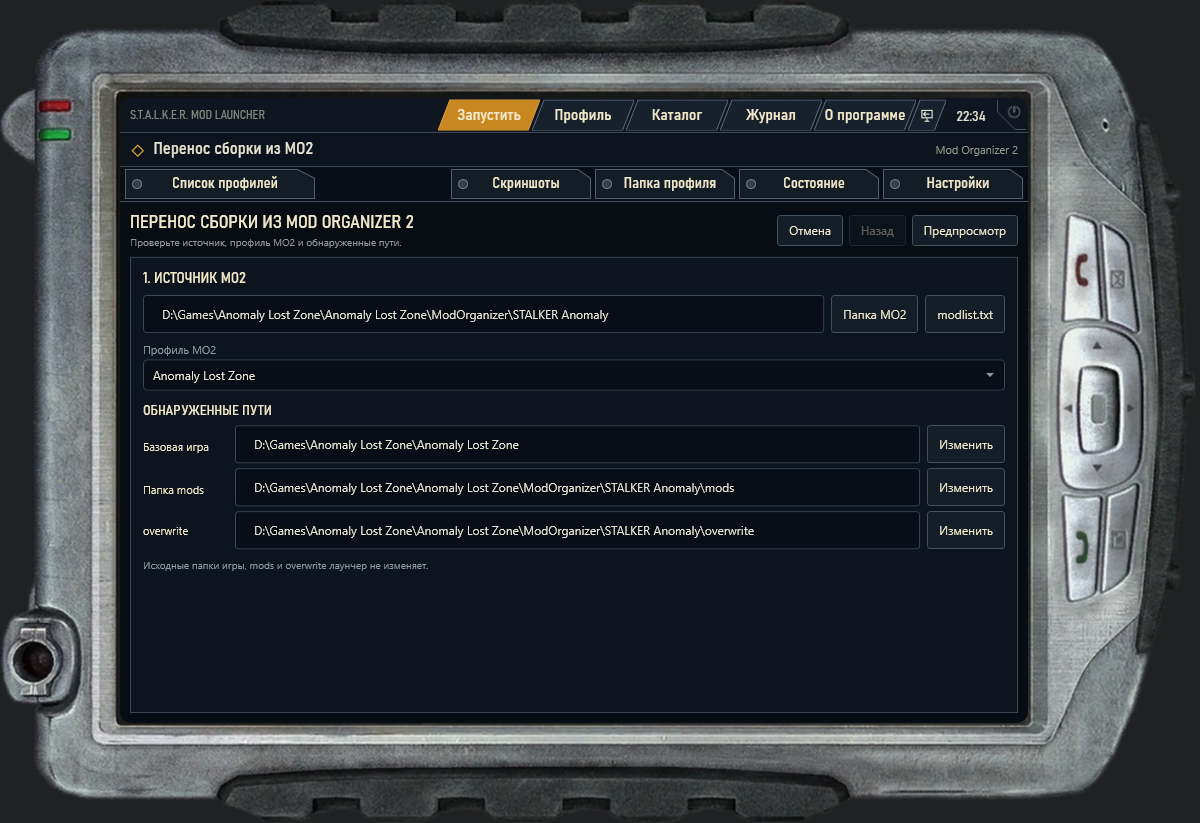The image size is (1200, 823).
Task: Click the S.T.A.L.K.E.R. MOD LAUNCHER title
Action: pyautogui.click(x=197, y=115)
